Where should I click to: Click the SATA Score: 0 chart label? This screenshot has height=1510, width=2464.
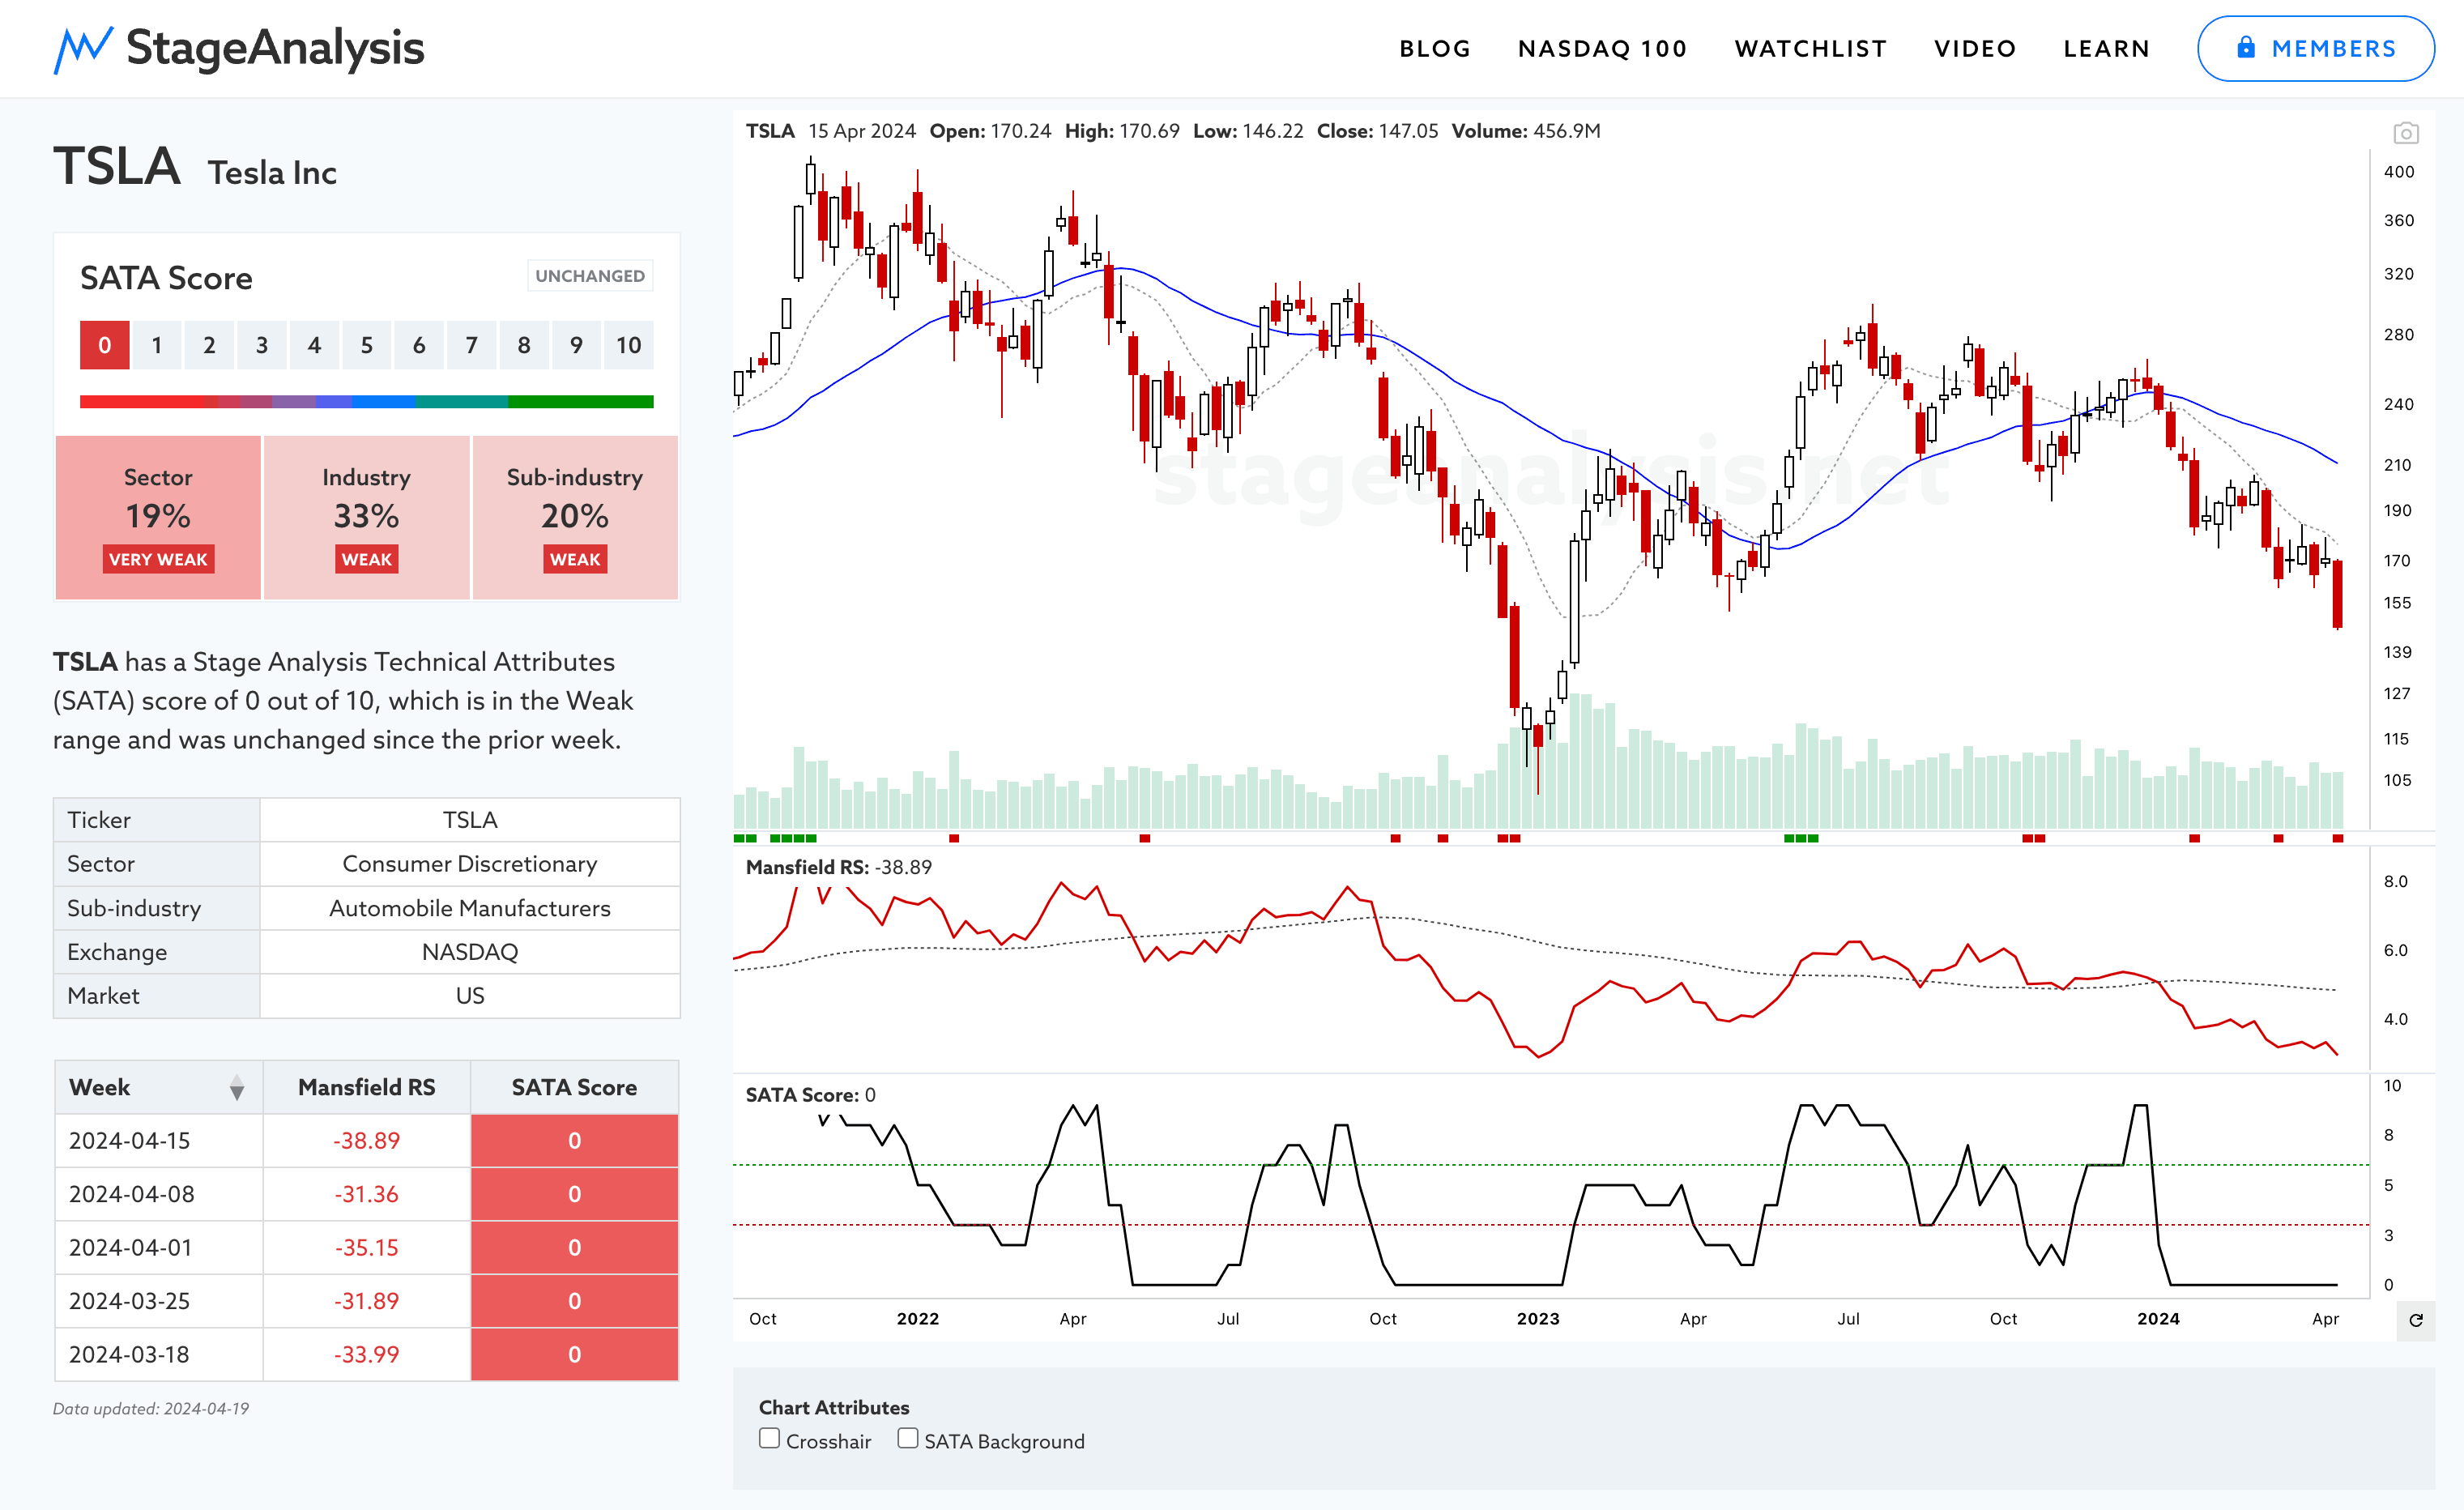click(x=811, y=1095)
